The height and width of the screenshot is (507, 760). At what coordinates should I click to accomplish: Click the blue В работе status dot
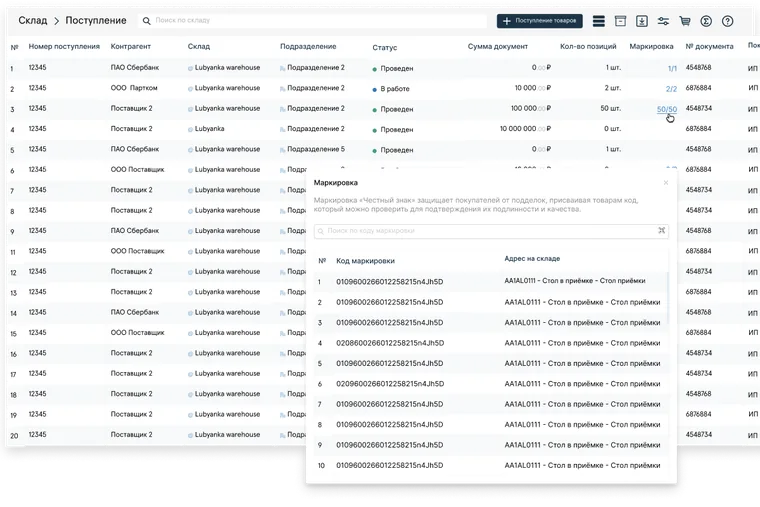click(x=374, y=90)
